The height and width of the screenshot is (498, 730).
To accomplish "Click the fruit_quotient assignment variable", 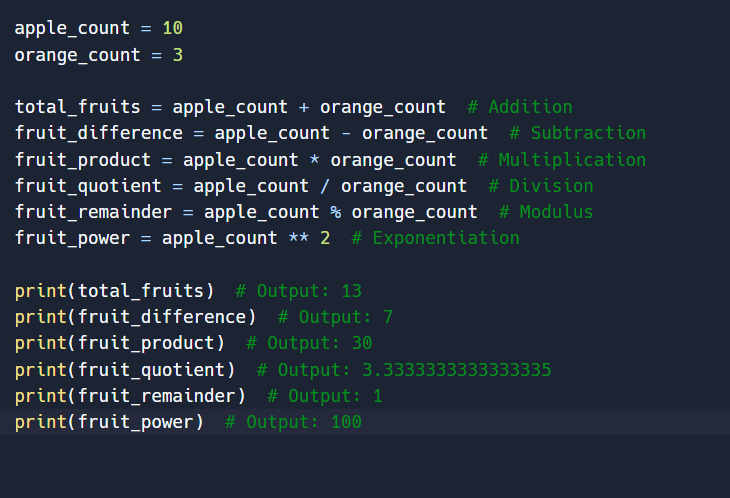I will pos(88,186).
